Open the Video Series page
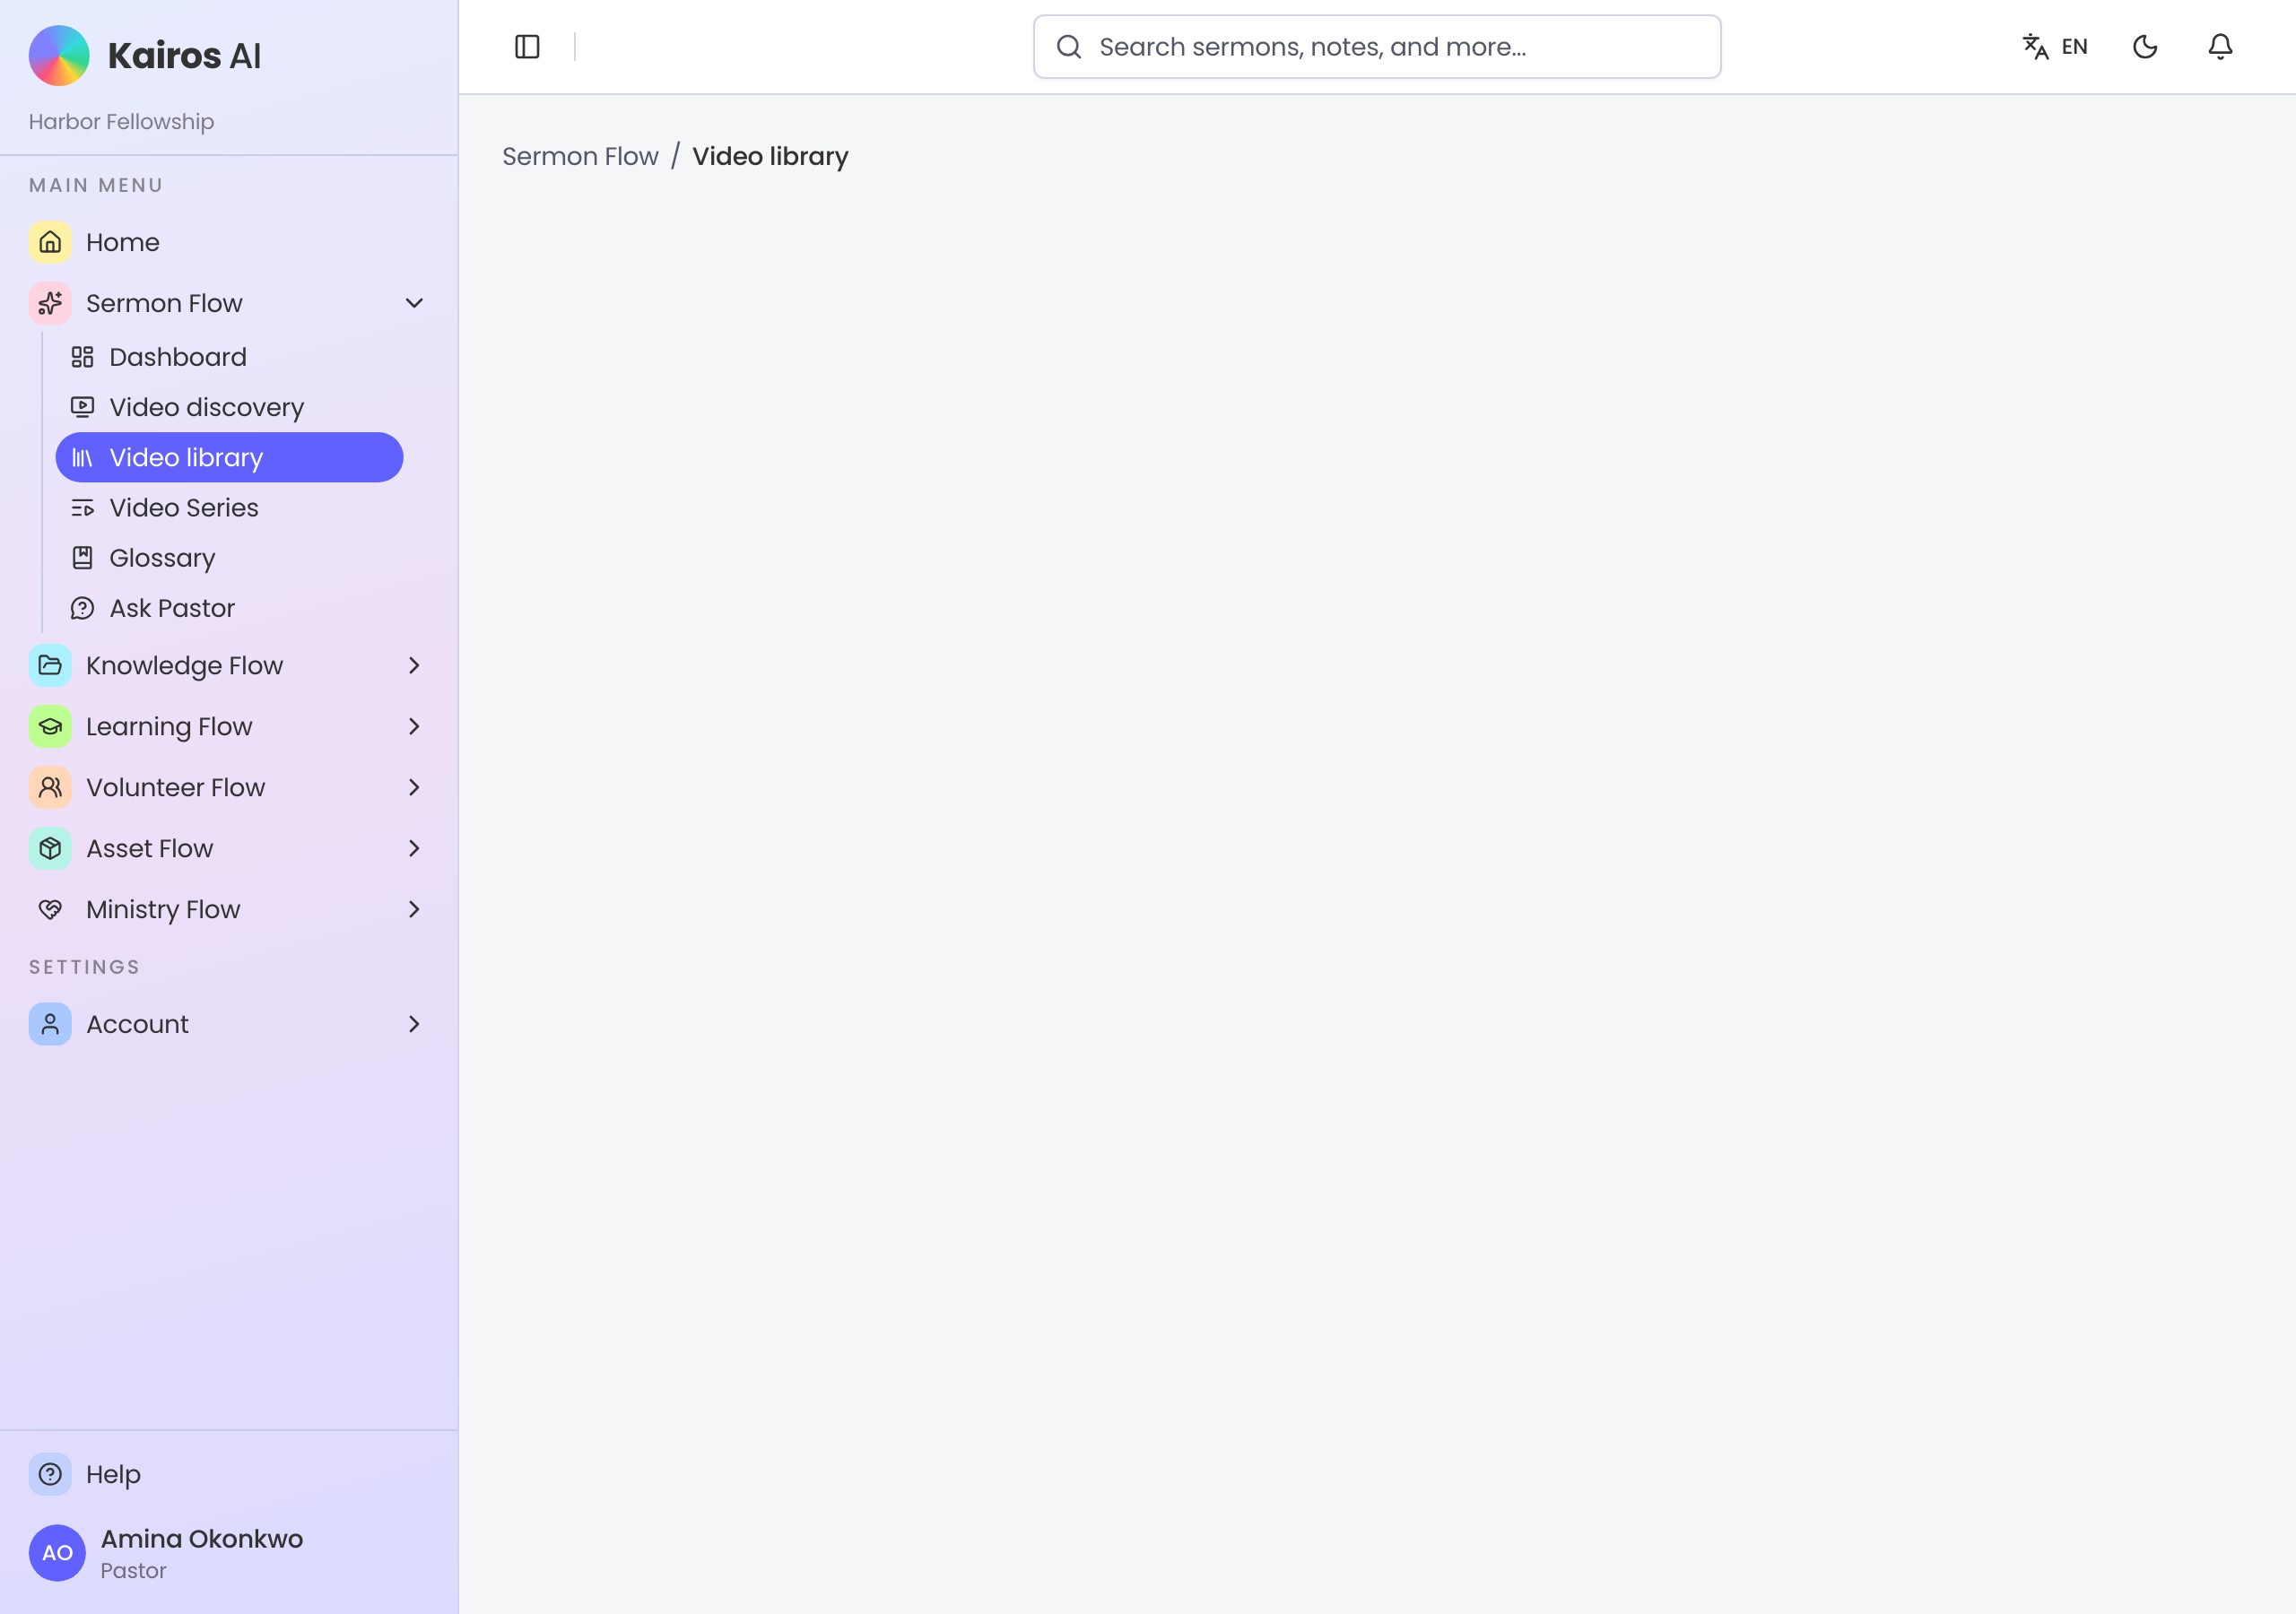This screenshot has width=2296, height=1614. coord(229,508)
